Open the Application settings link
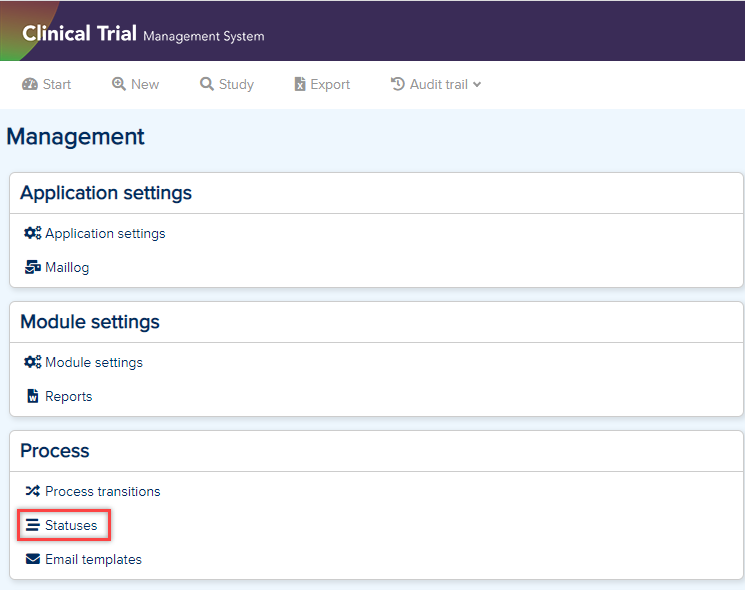Screen dimensions: 745x590 point(105,233)
